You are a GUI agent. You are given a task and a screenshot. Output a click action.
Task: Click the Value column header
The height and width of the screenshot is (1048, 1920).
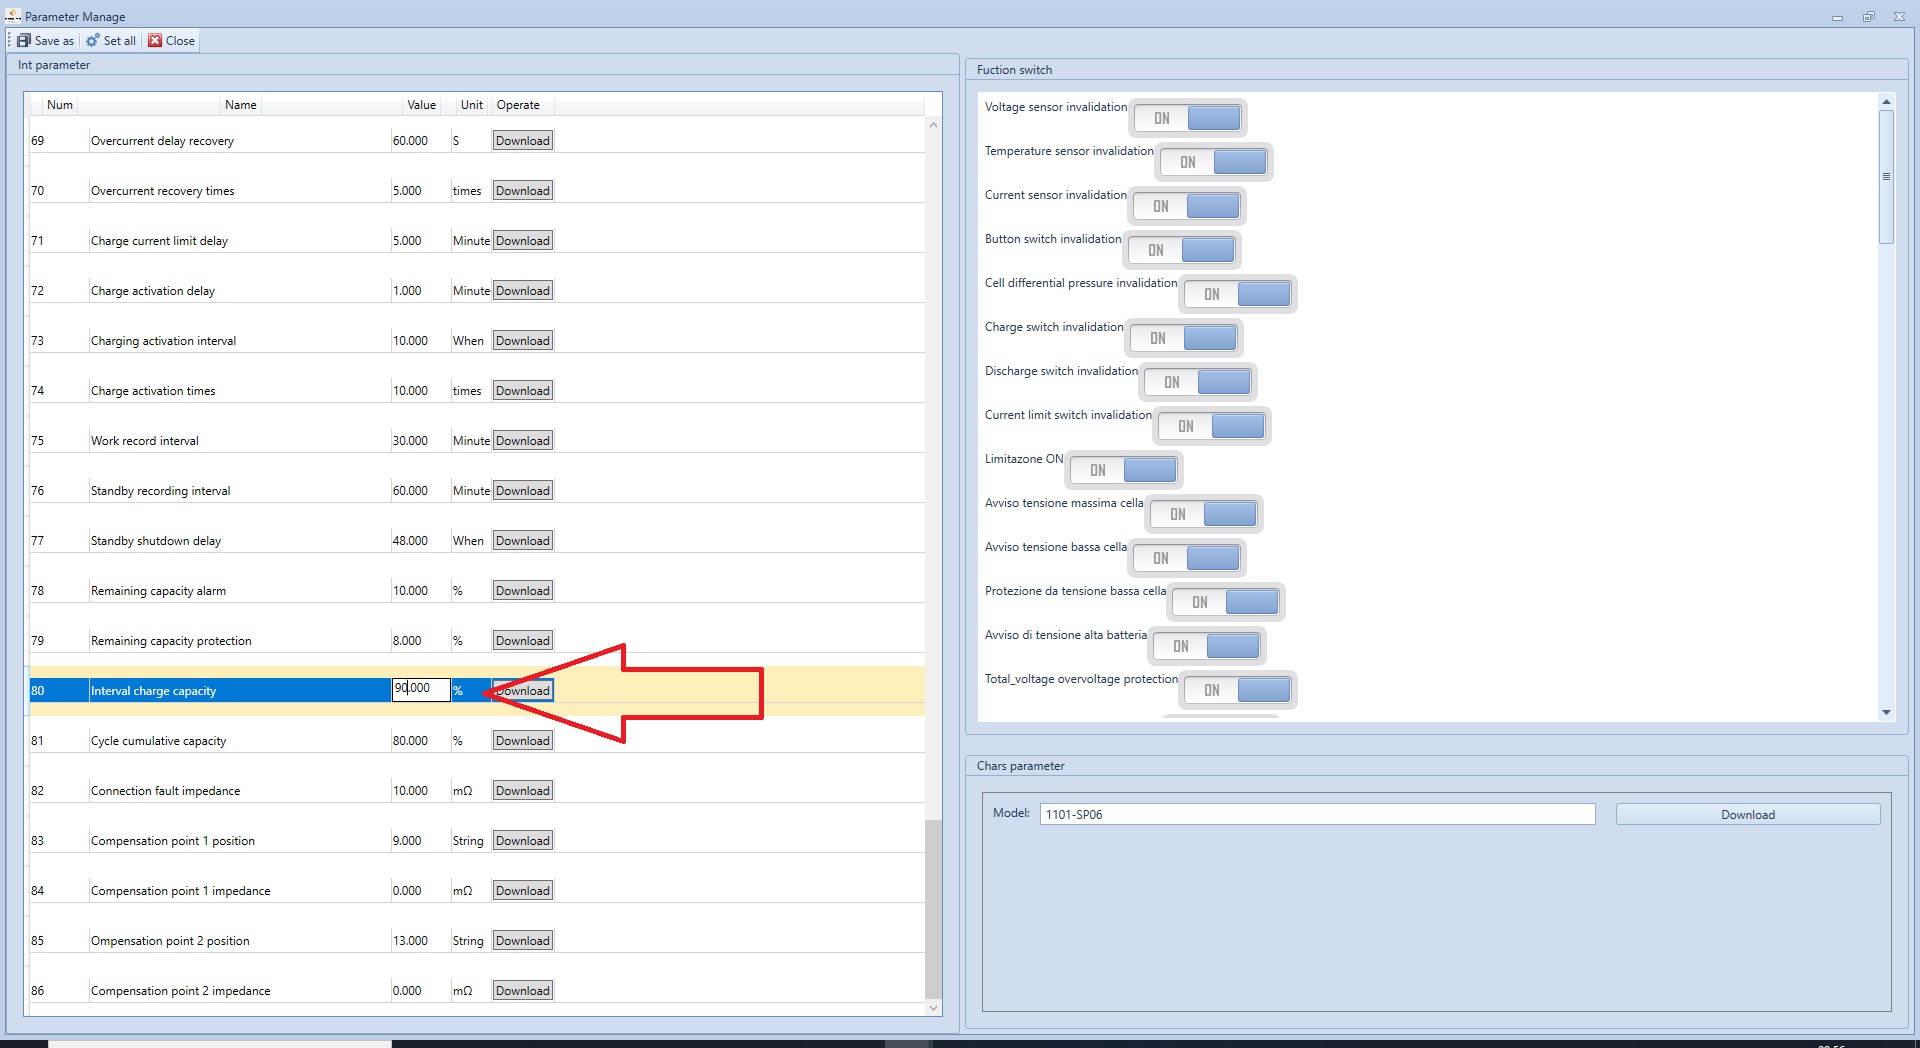pyautogui.click(x=421, y=105)
